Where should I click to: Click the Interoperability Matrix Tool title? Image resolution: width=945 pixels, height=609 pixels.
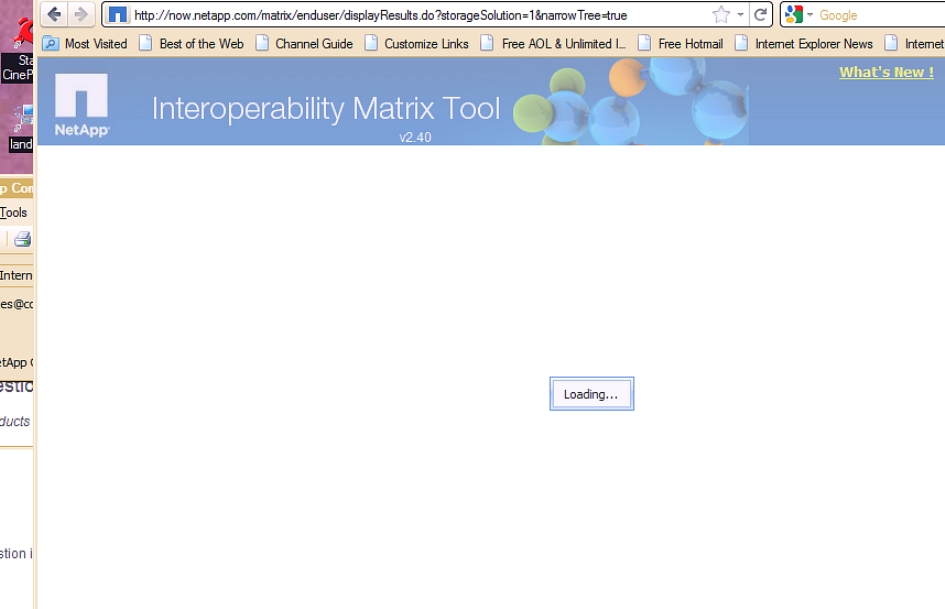click(x=325, y=109)
